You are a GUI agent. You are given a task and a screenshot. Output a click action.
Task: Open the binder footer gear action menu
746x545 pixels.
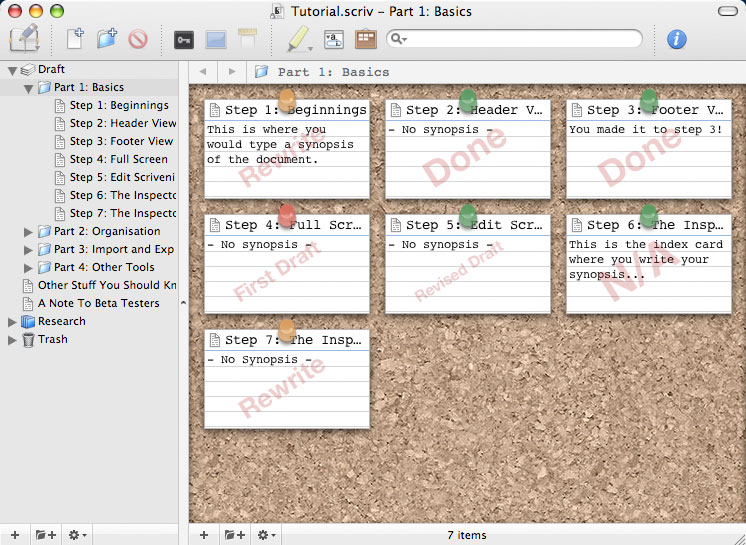(76, 535)
